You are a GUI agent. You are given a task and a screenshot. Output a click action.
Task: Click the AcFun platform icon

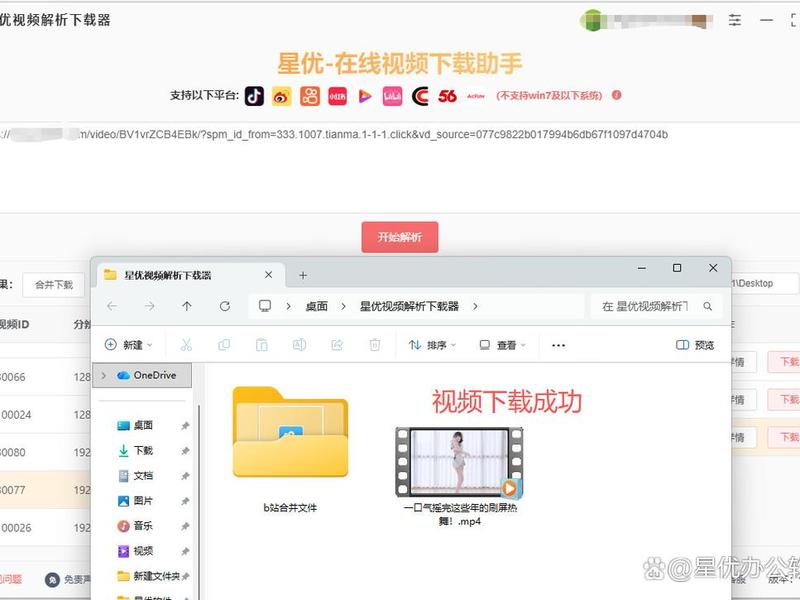pyautogui.click(x=476, y=96)
